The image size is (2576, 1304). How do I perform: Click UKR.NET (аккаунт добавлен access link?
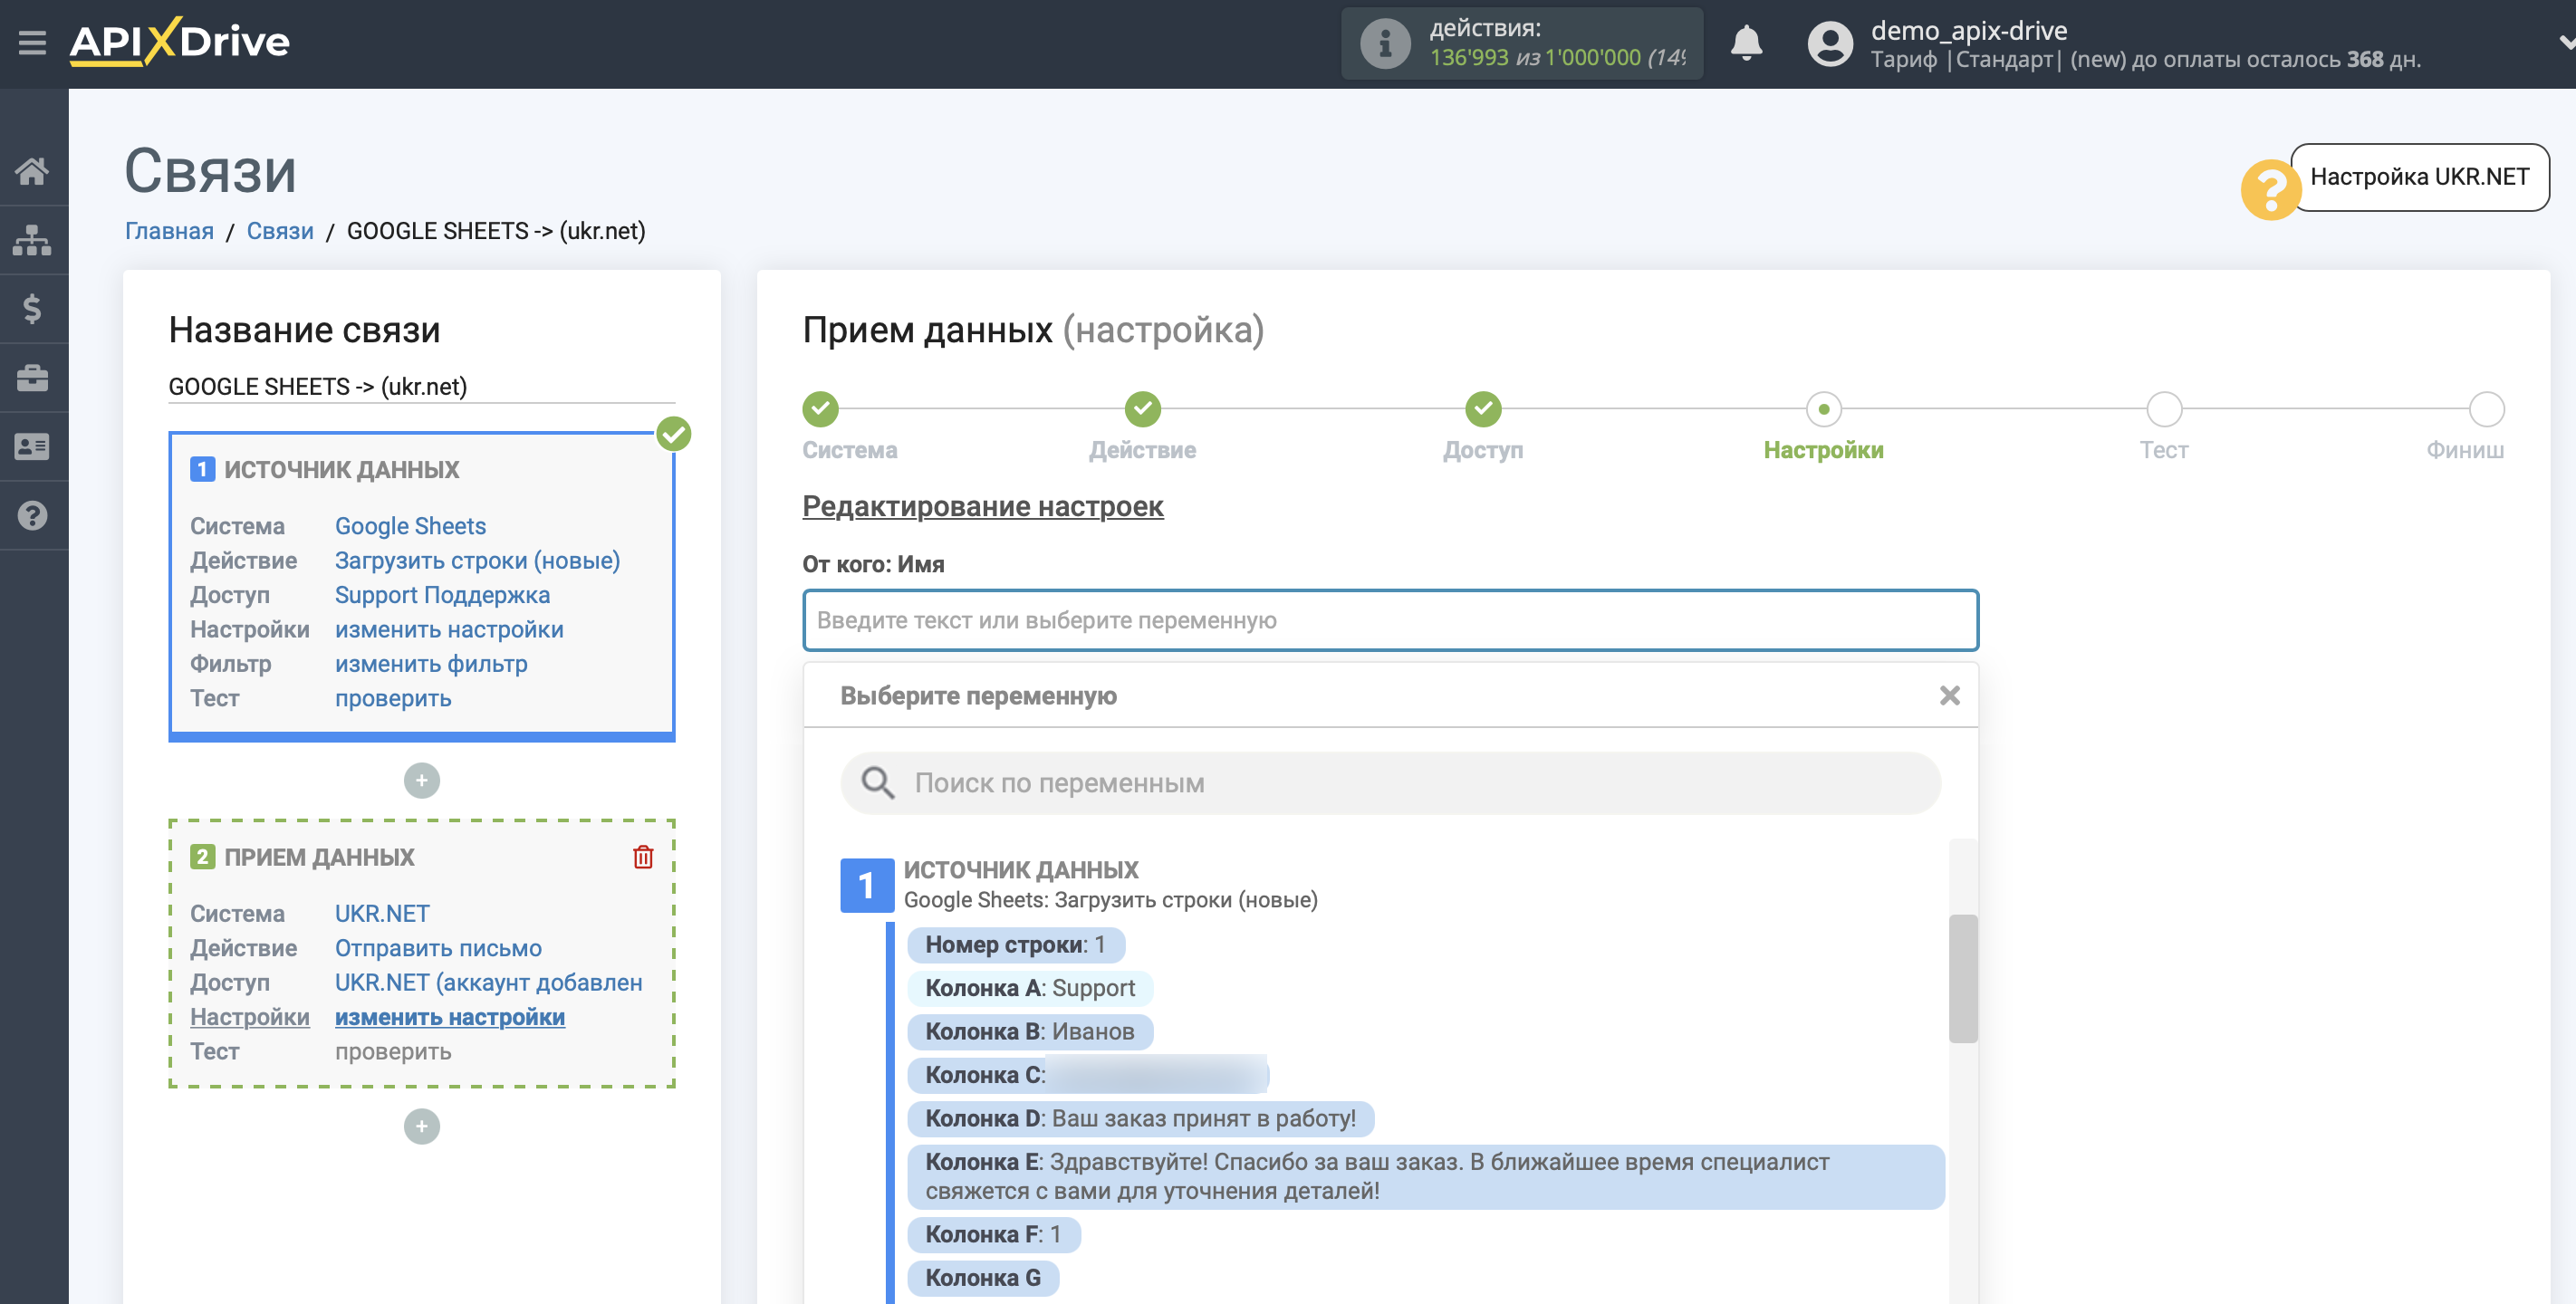[488, 982]
